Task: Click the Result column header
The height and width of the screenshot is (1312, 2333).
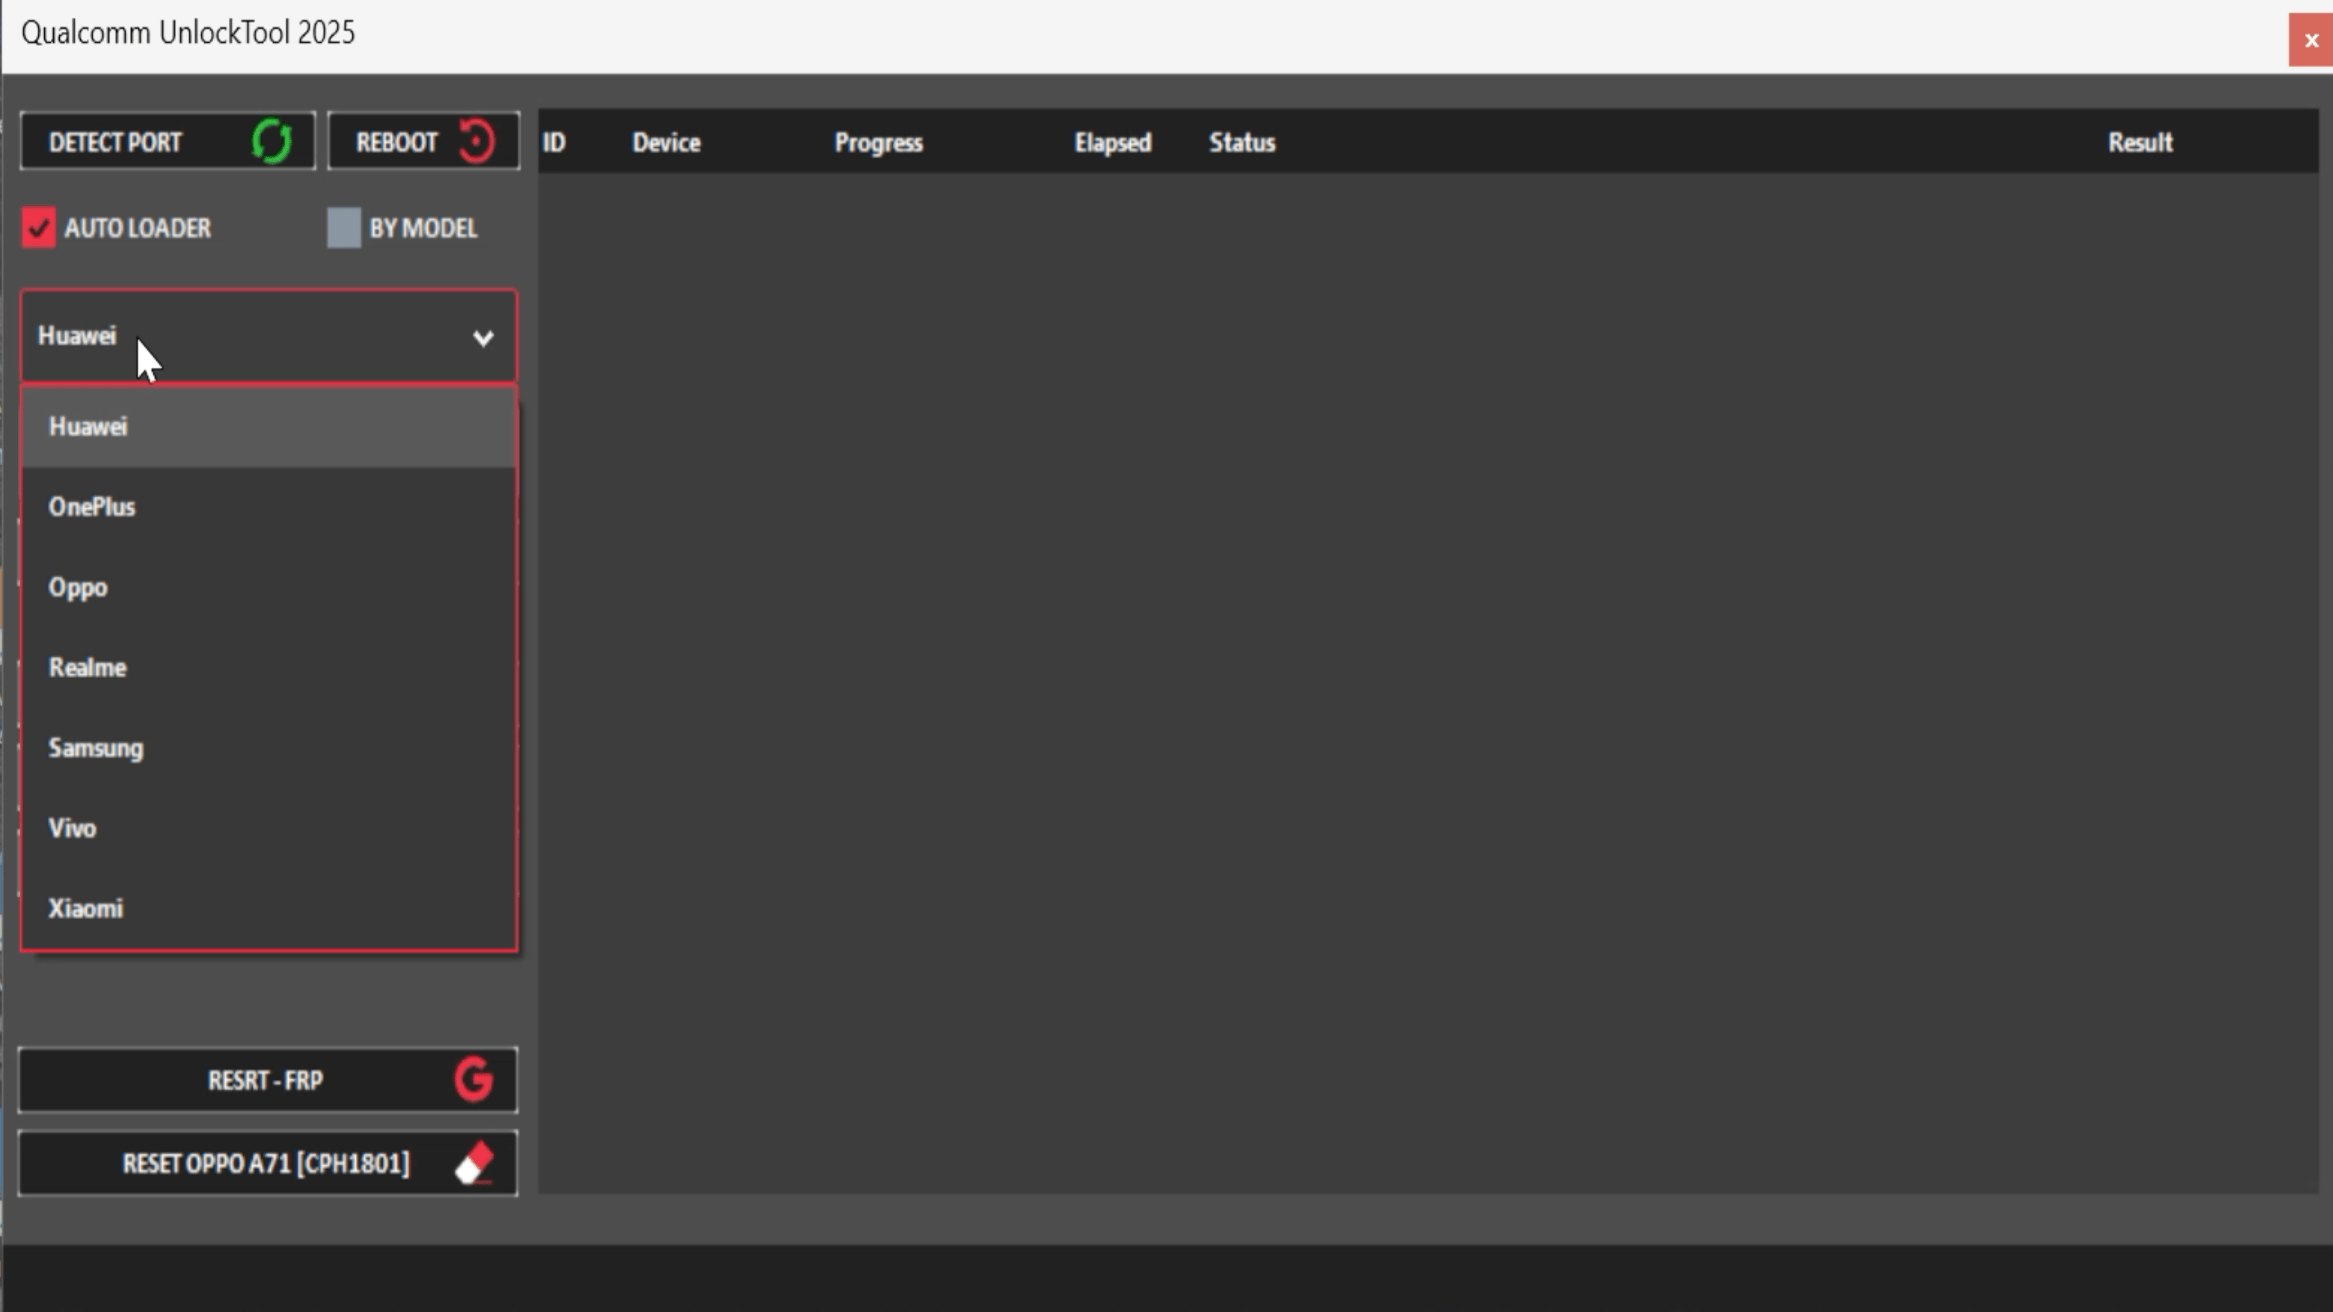Action: (2140, 142)
